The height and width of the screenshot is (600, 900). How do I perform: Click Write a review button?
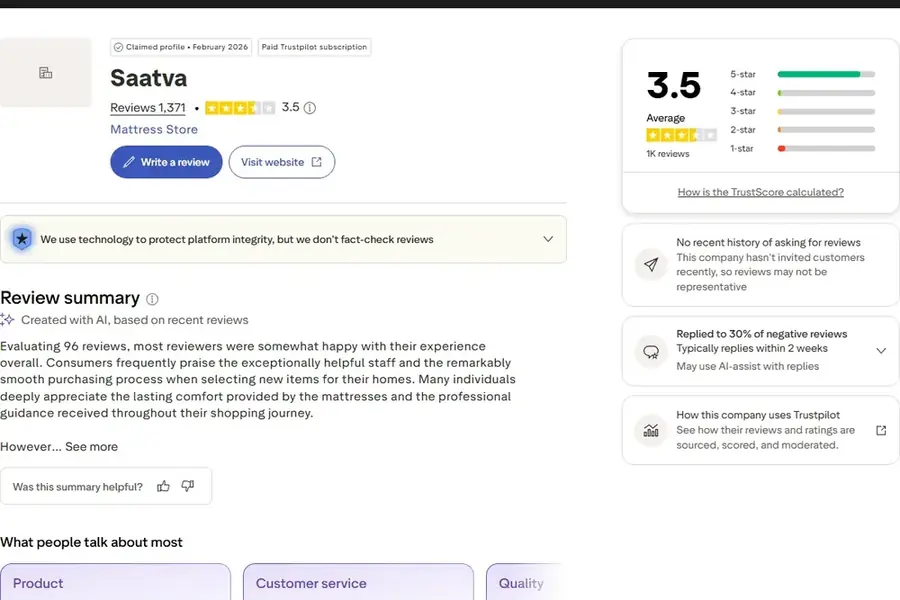[166, 162]
